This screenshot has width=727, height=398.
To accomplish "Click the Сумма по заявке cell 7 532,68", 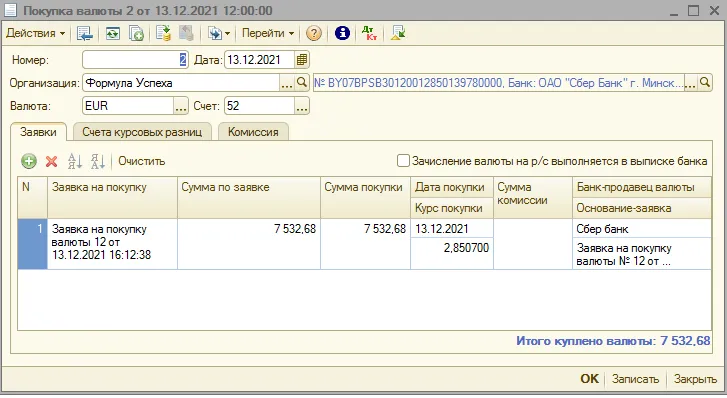I will [x=249, y=244].
